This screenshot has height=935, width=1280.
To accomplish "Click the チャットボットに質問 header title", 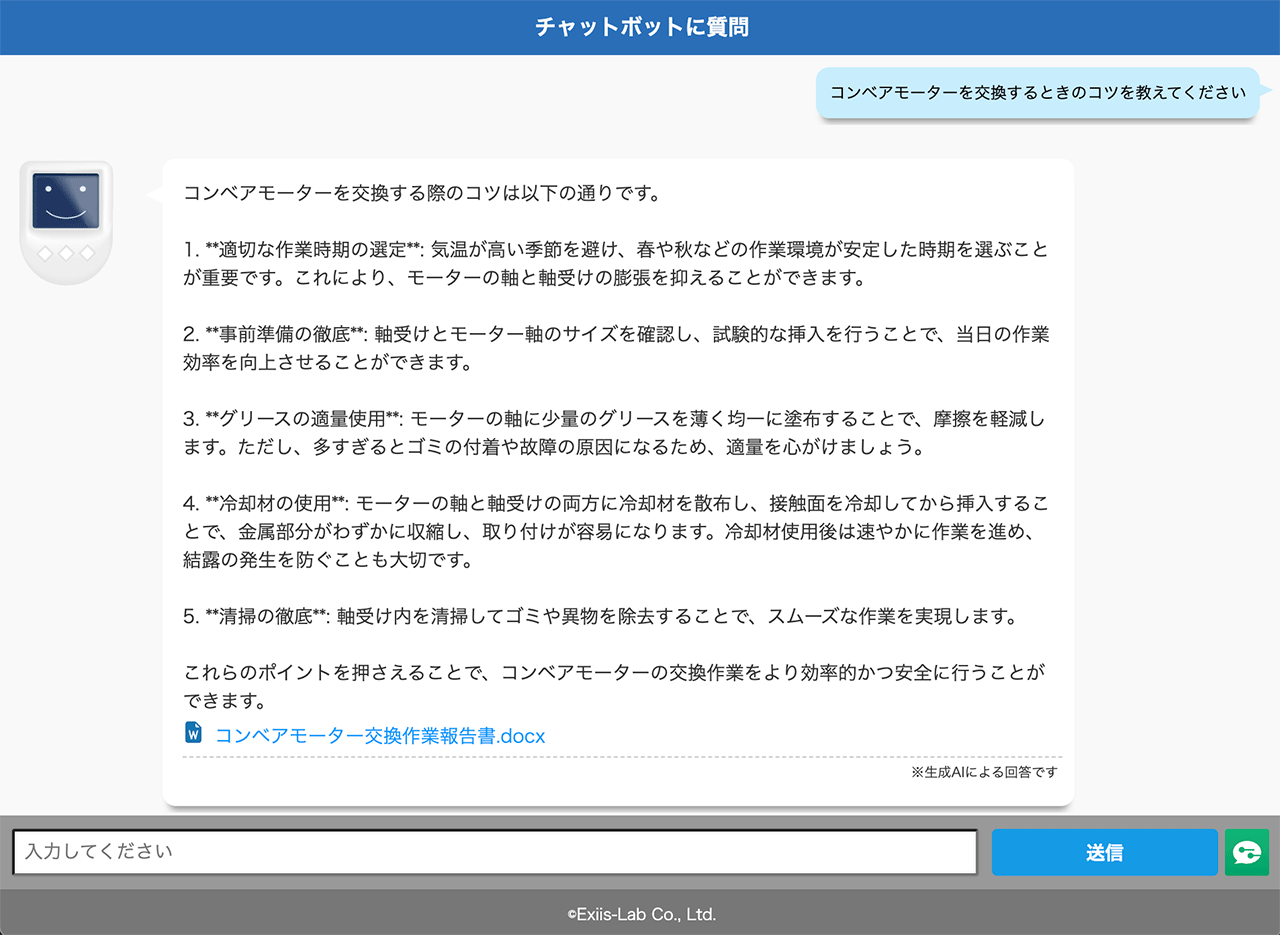I will click(640, 27).
